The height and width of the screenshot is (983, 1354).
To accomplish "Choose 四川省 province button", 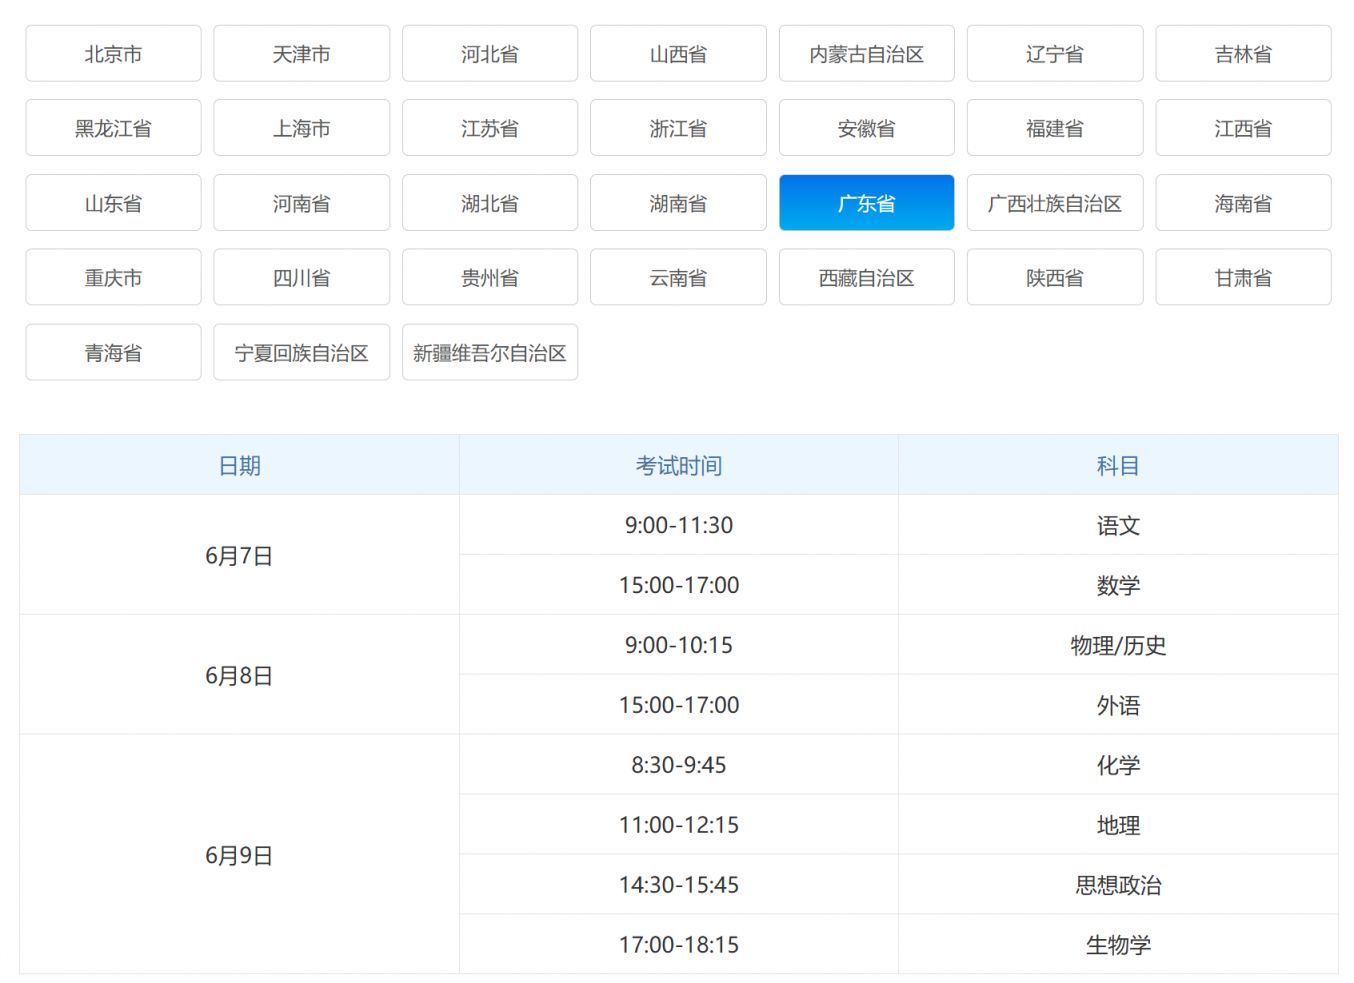I will point(301,277).
